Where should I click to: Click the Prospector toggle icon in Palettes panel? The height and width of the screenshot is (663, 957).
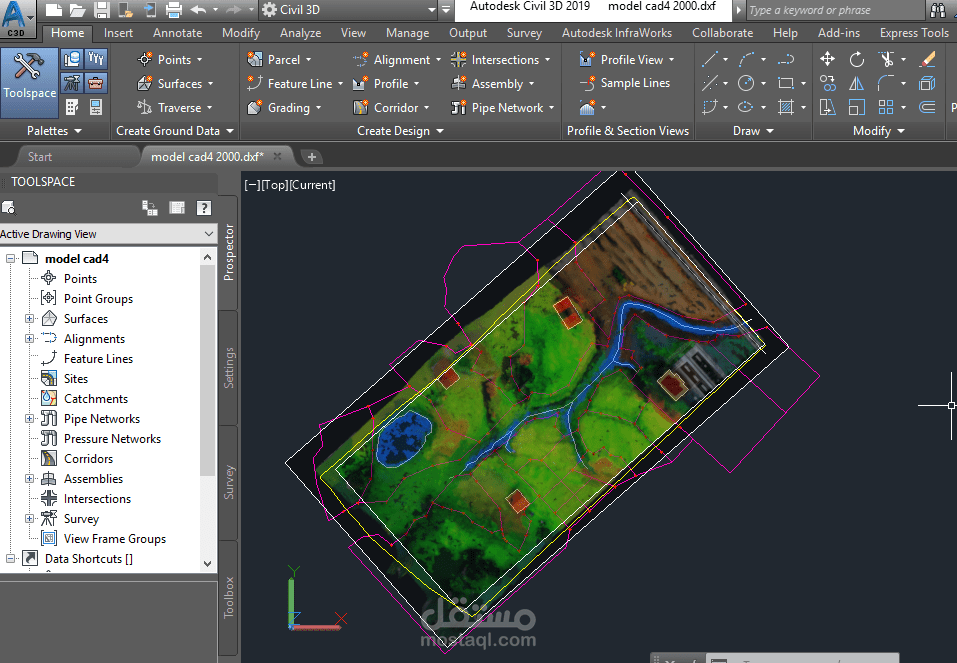pos(71,59)
